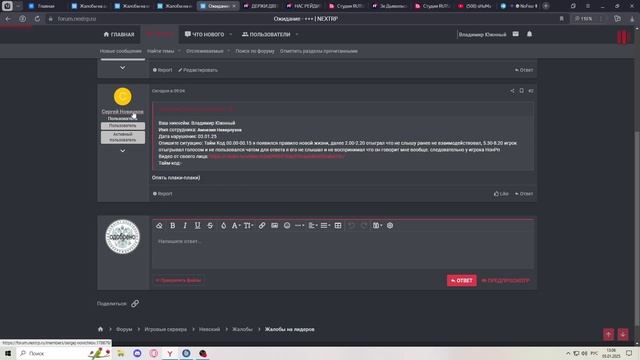Screen dimensions: 640x360
Task: Open Владимир Южный account menu
Action: point(482,34)
